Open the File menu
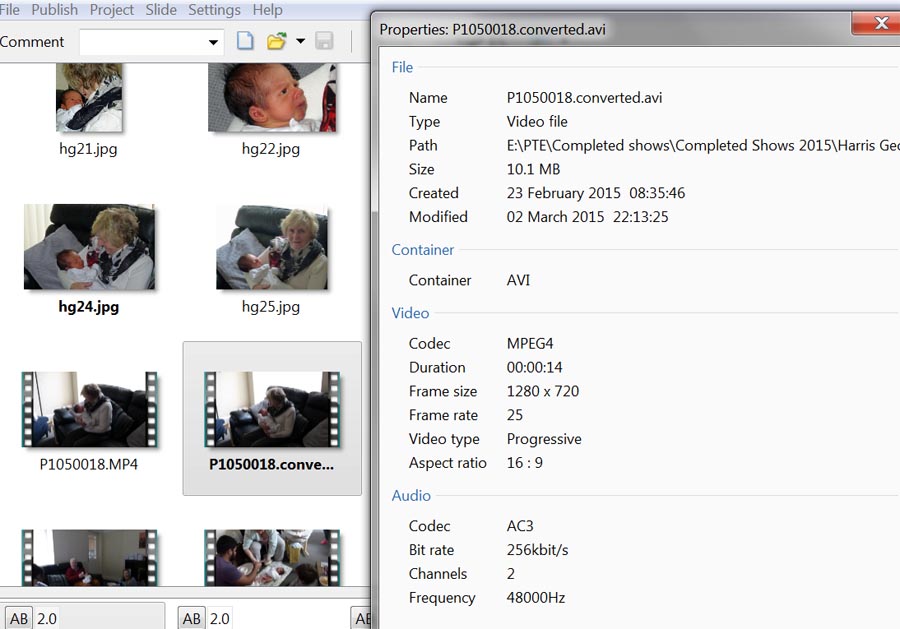Viewport: 900px width, 629px height. point(10,9)
